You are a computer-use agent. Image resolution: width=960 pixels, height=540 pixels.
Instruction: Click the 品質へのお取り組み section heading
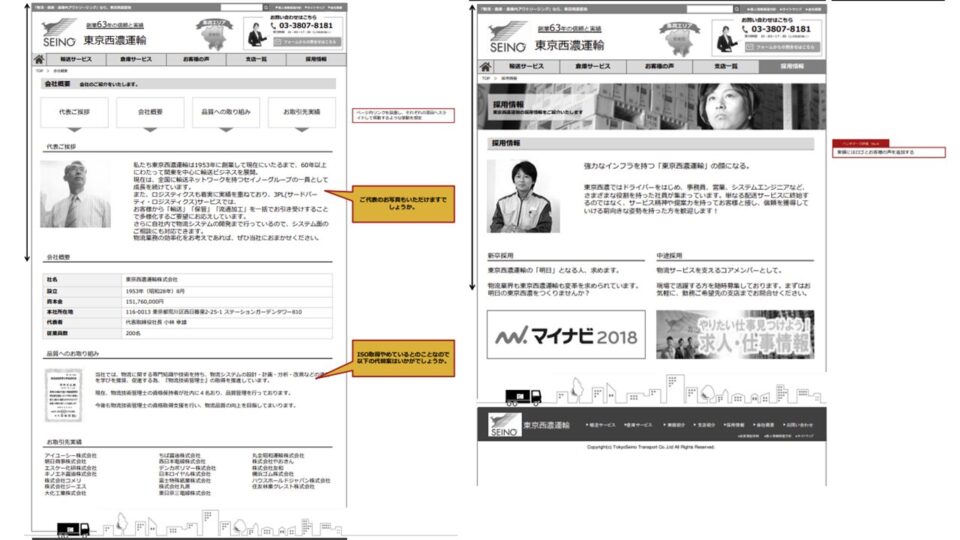pos(73,353)
